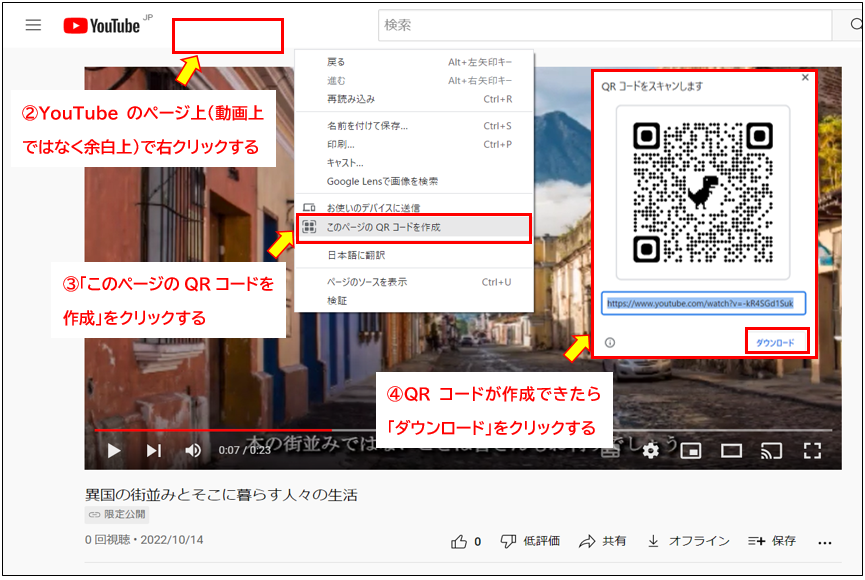Dislike the video with 低評価
865x580 pixels.
click(530, 541)
